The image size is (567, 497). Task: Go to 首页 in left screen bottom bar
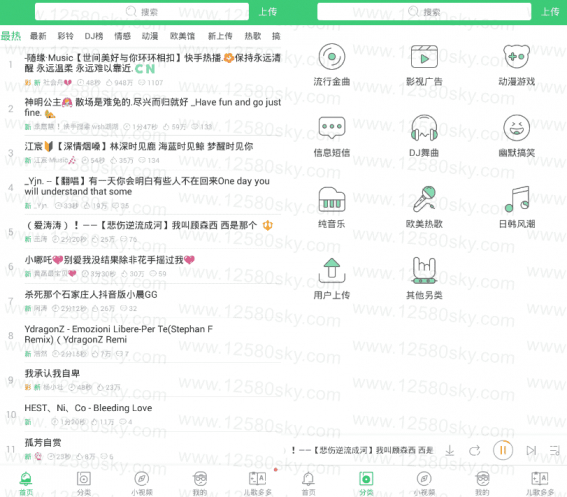tap(26, 484)
